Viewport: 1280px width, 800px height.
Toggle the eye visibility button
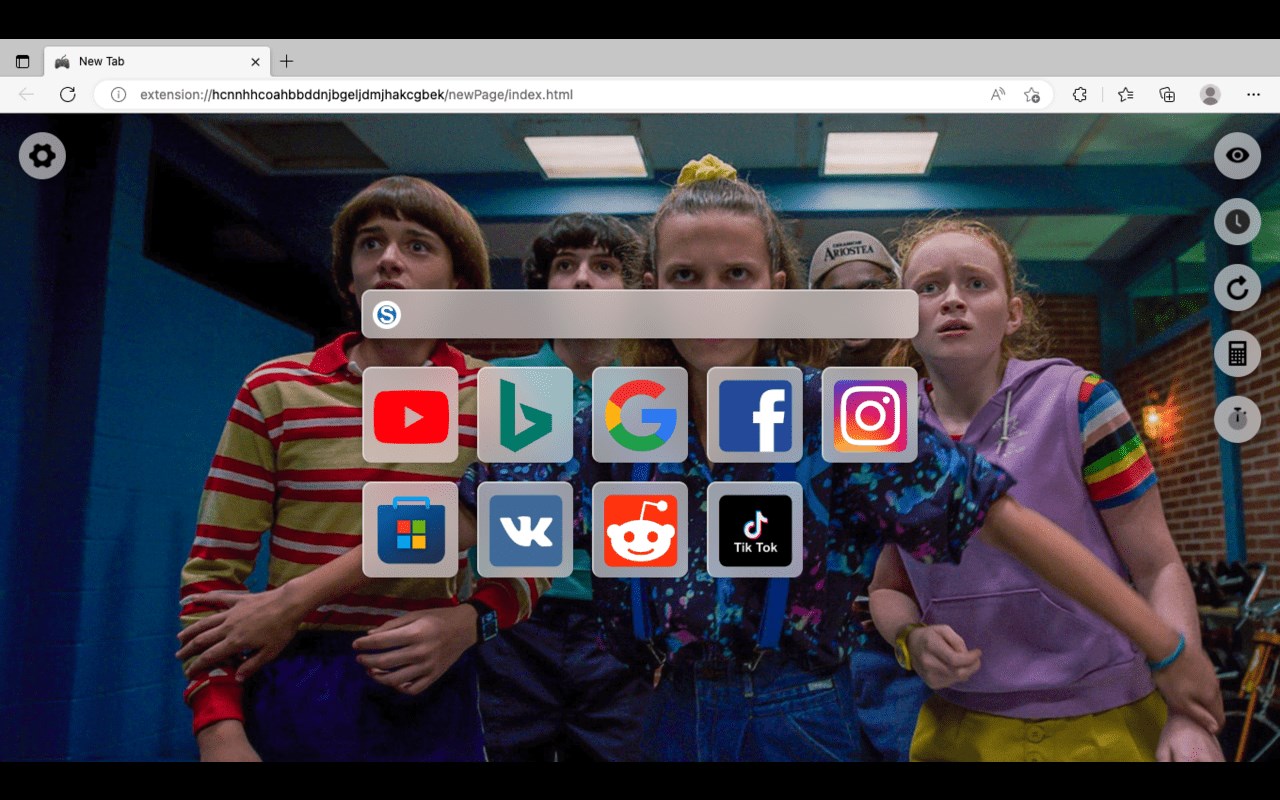[1237, 156]
